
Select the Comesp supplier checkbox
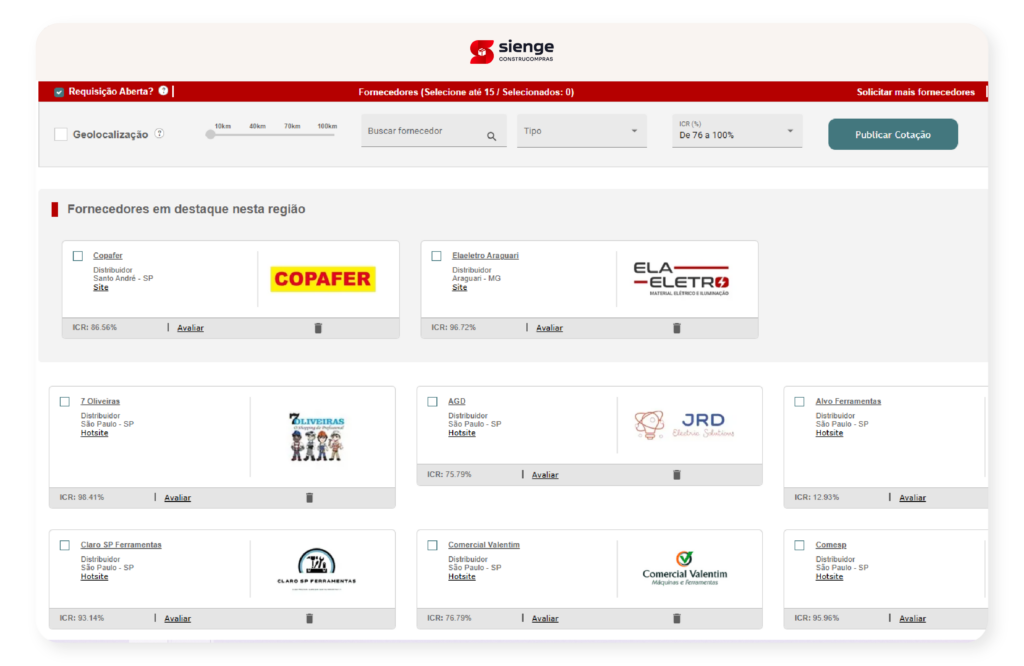coord(799,545)
